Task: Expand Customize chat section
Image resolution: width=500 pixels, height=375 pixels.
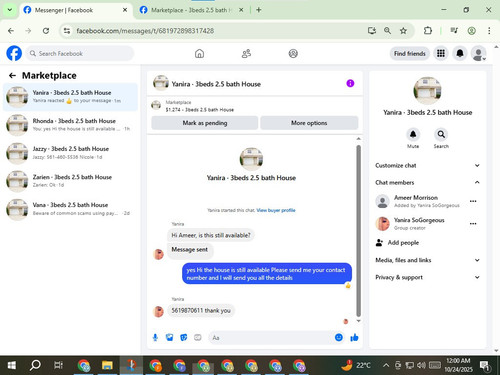Action: pos(427,165)
